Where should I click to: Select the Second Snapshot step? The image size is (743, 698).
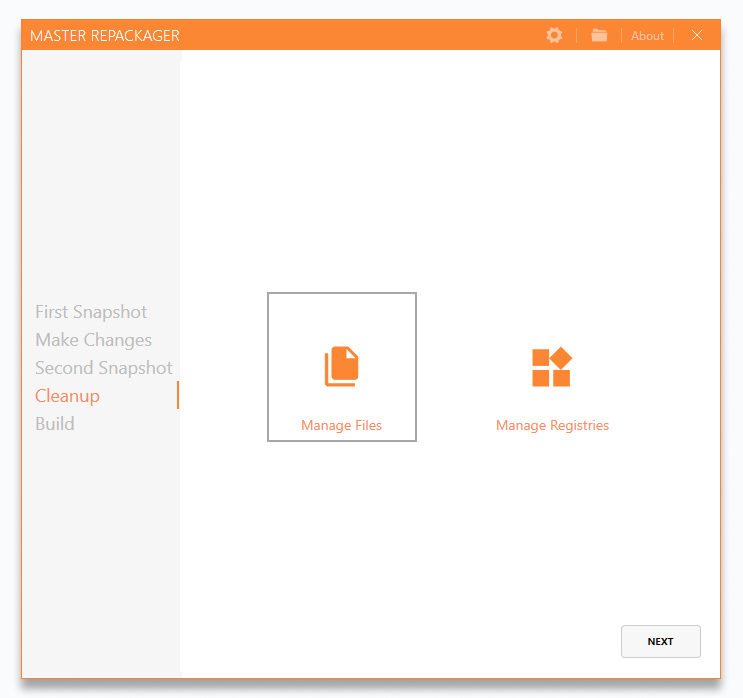[104, 368]
